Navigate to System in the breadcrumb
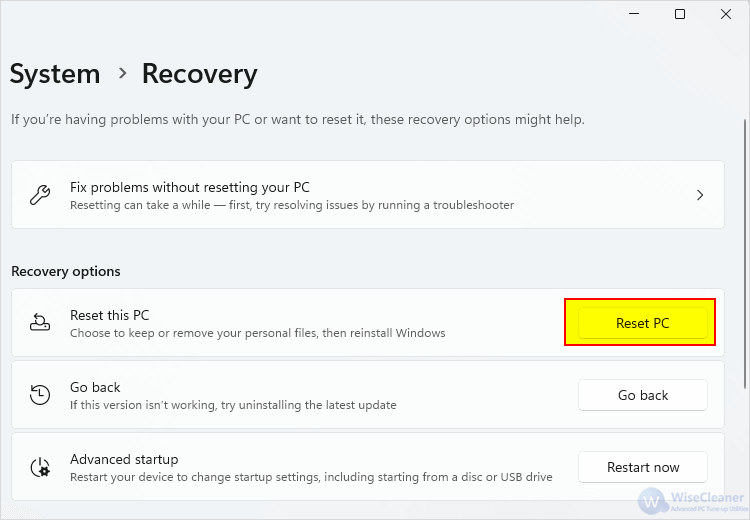 pos(55,74)
